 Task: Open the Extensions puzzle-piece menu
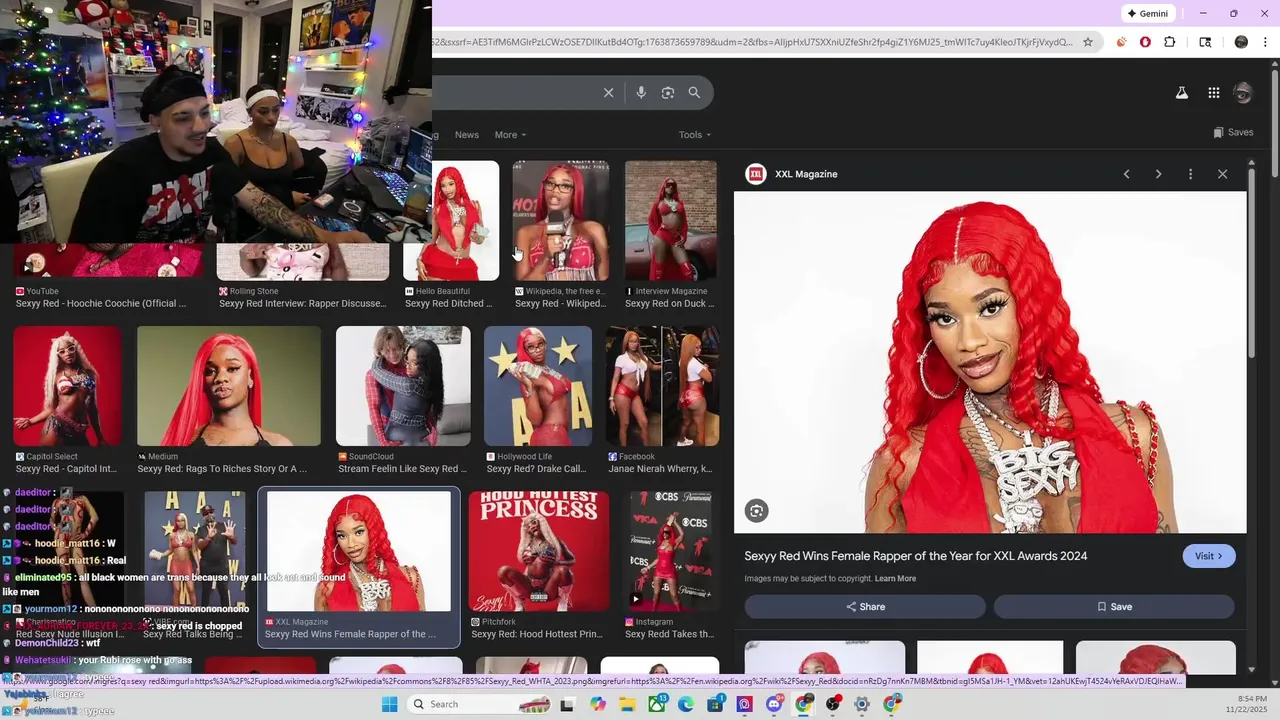coord(1170,42)
